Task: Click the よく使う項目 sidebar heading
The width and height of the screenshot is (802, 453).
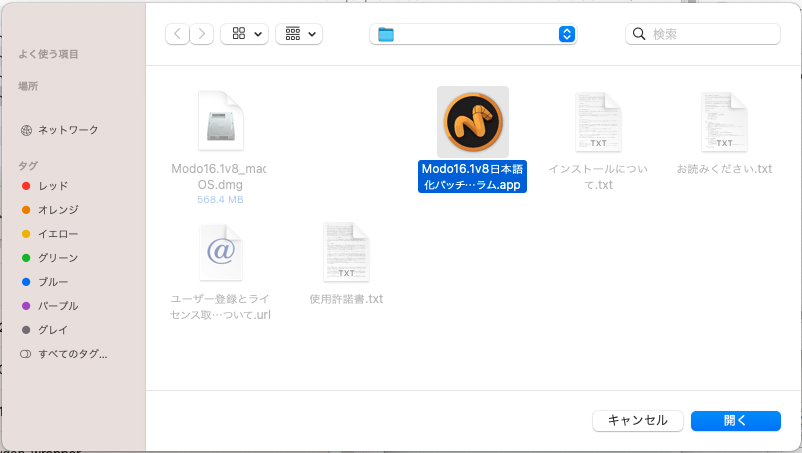Action: (x=48, y=54)
